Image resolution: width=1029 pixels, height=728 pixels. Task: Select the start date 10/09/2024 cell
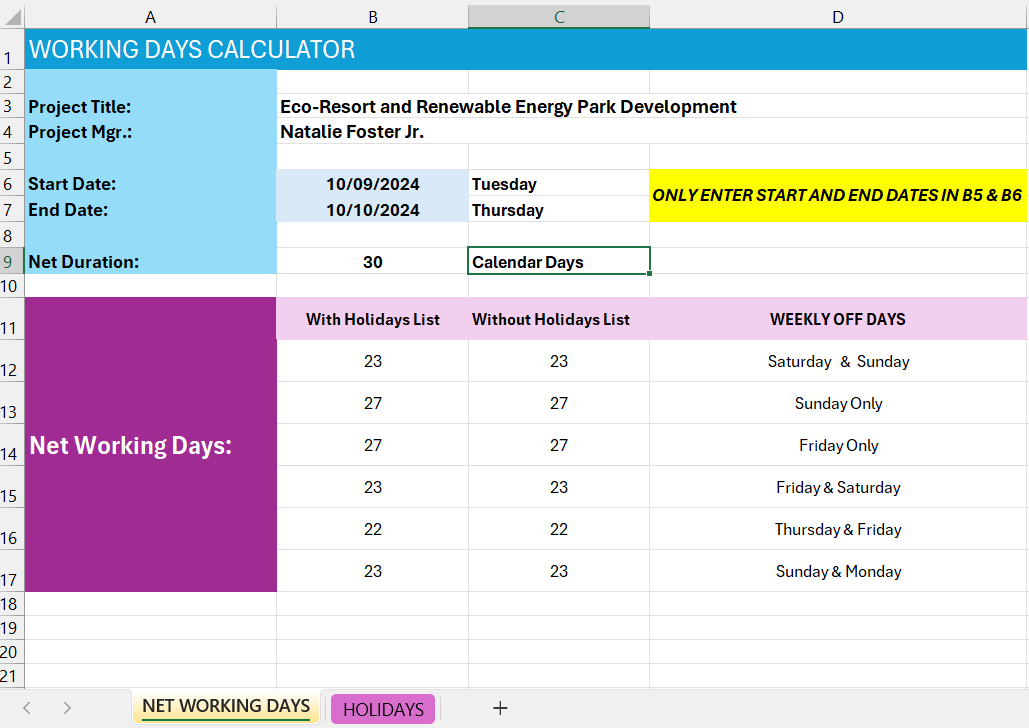(x=373, y=183)
